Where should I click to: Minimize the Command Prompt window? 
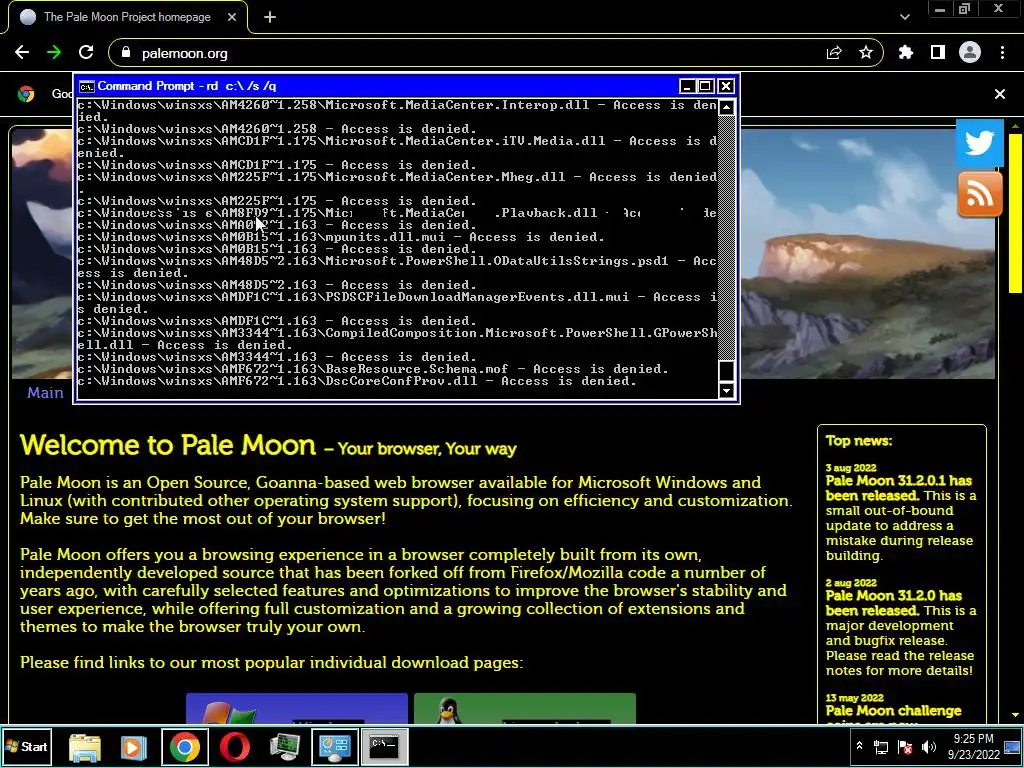[x=687, y=86]
